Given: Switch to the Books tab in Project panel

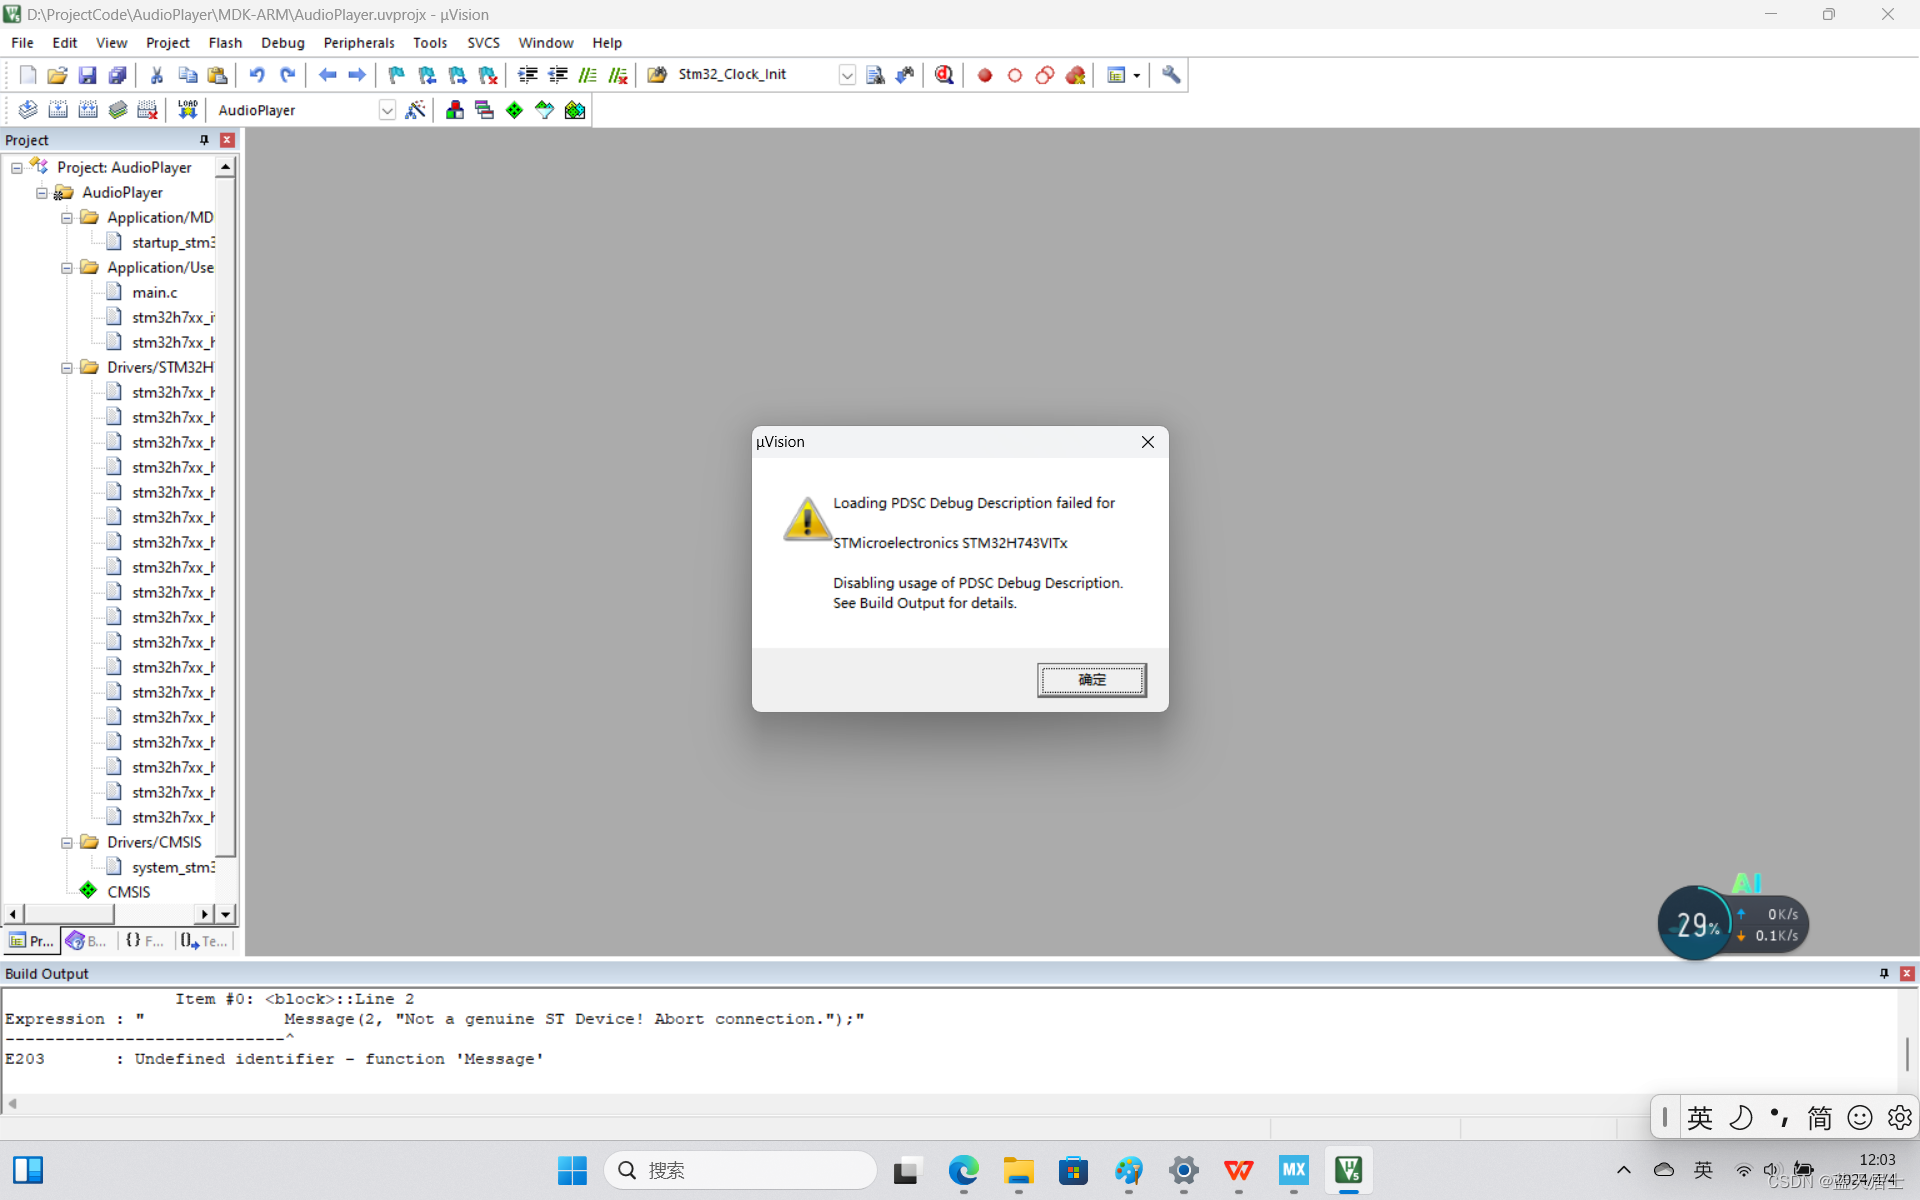Looking at the screenshot, I should 87,941.
